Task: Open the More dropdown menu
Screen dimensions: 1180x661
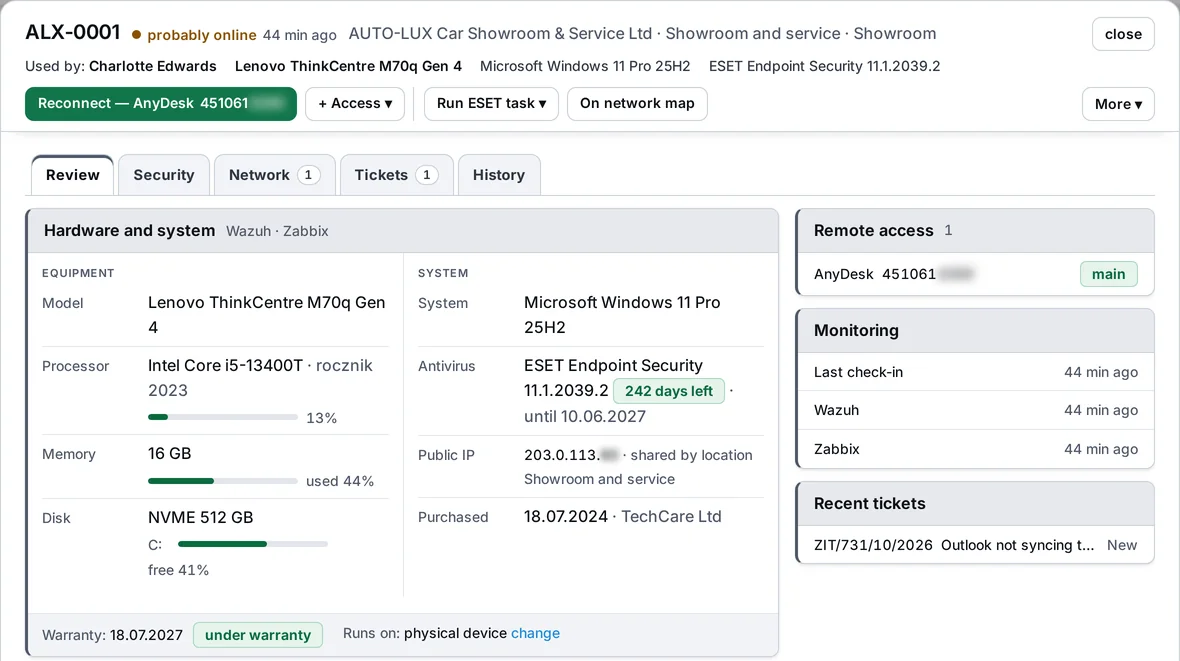Action: click(x=1118, y=104)
